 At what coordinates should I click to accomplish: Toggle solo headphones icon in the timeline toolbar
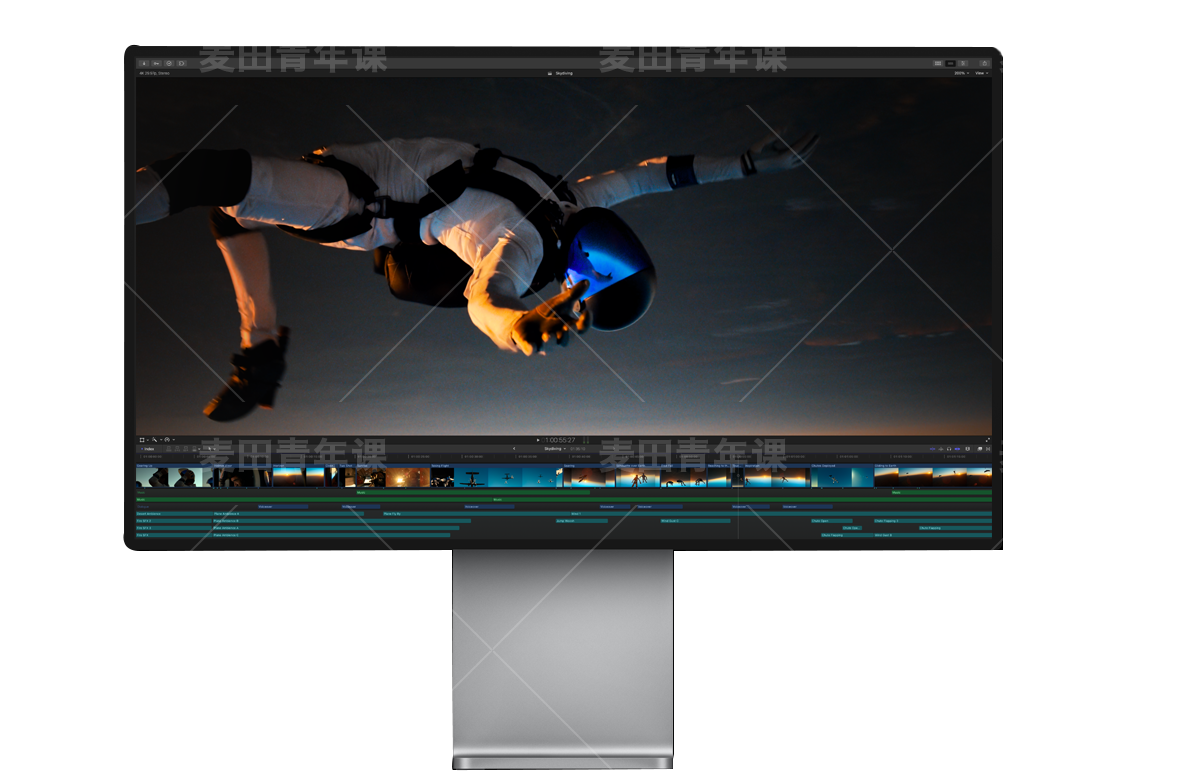coord(949,449)
